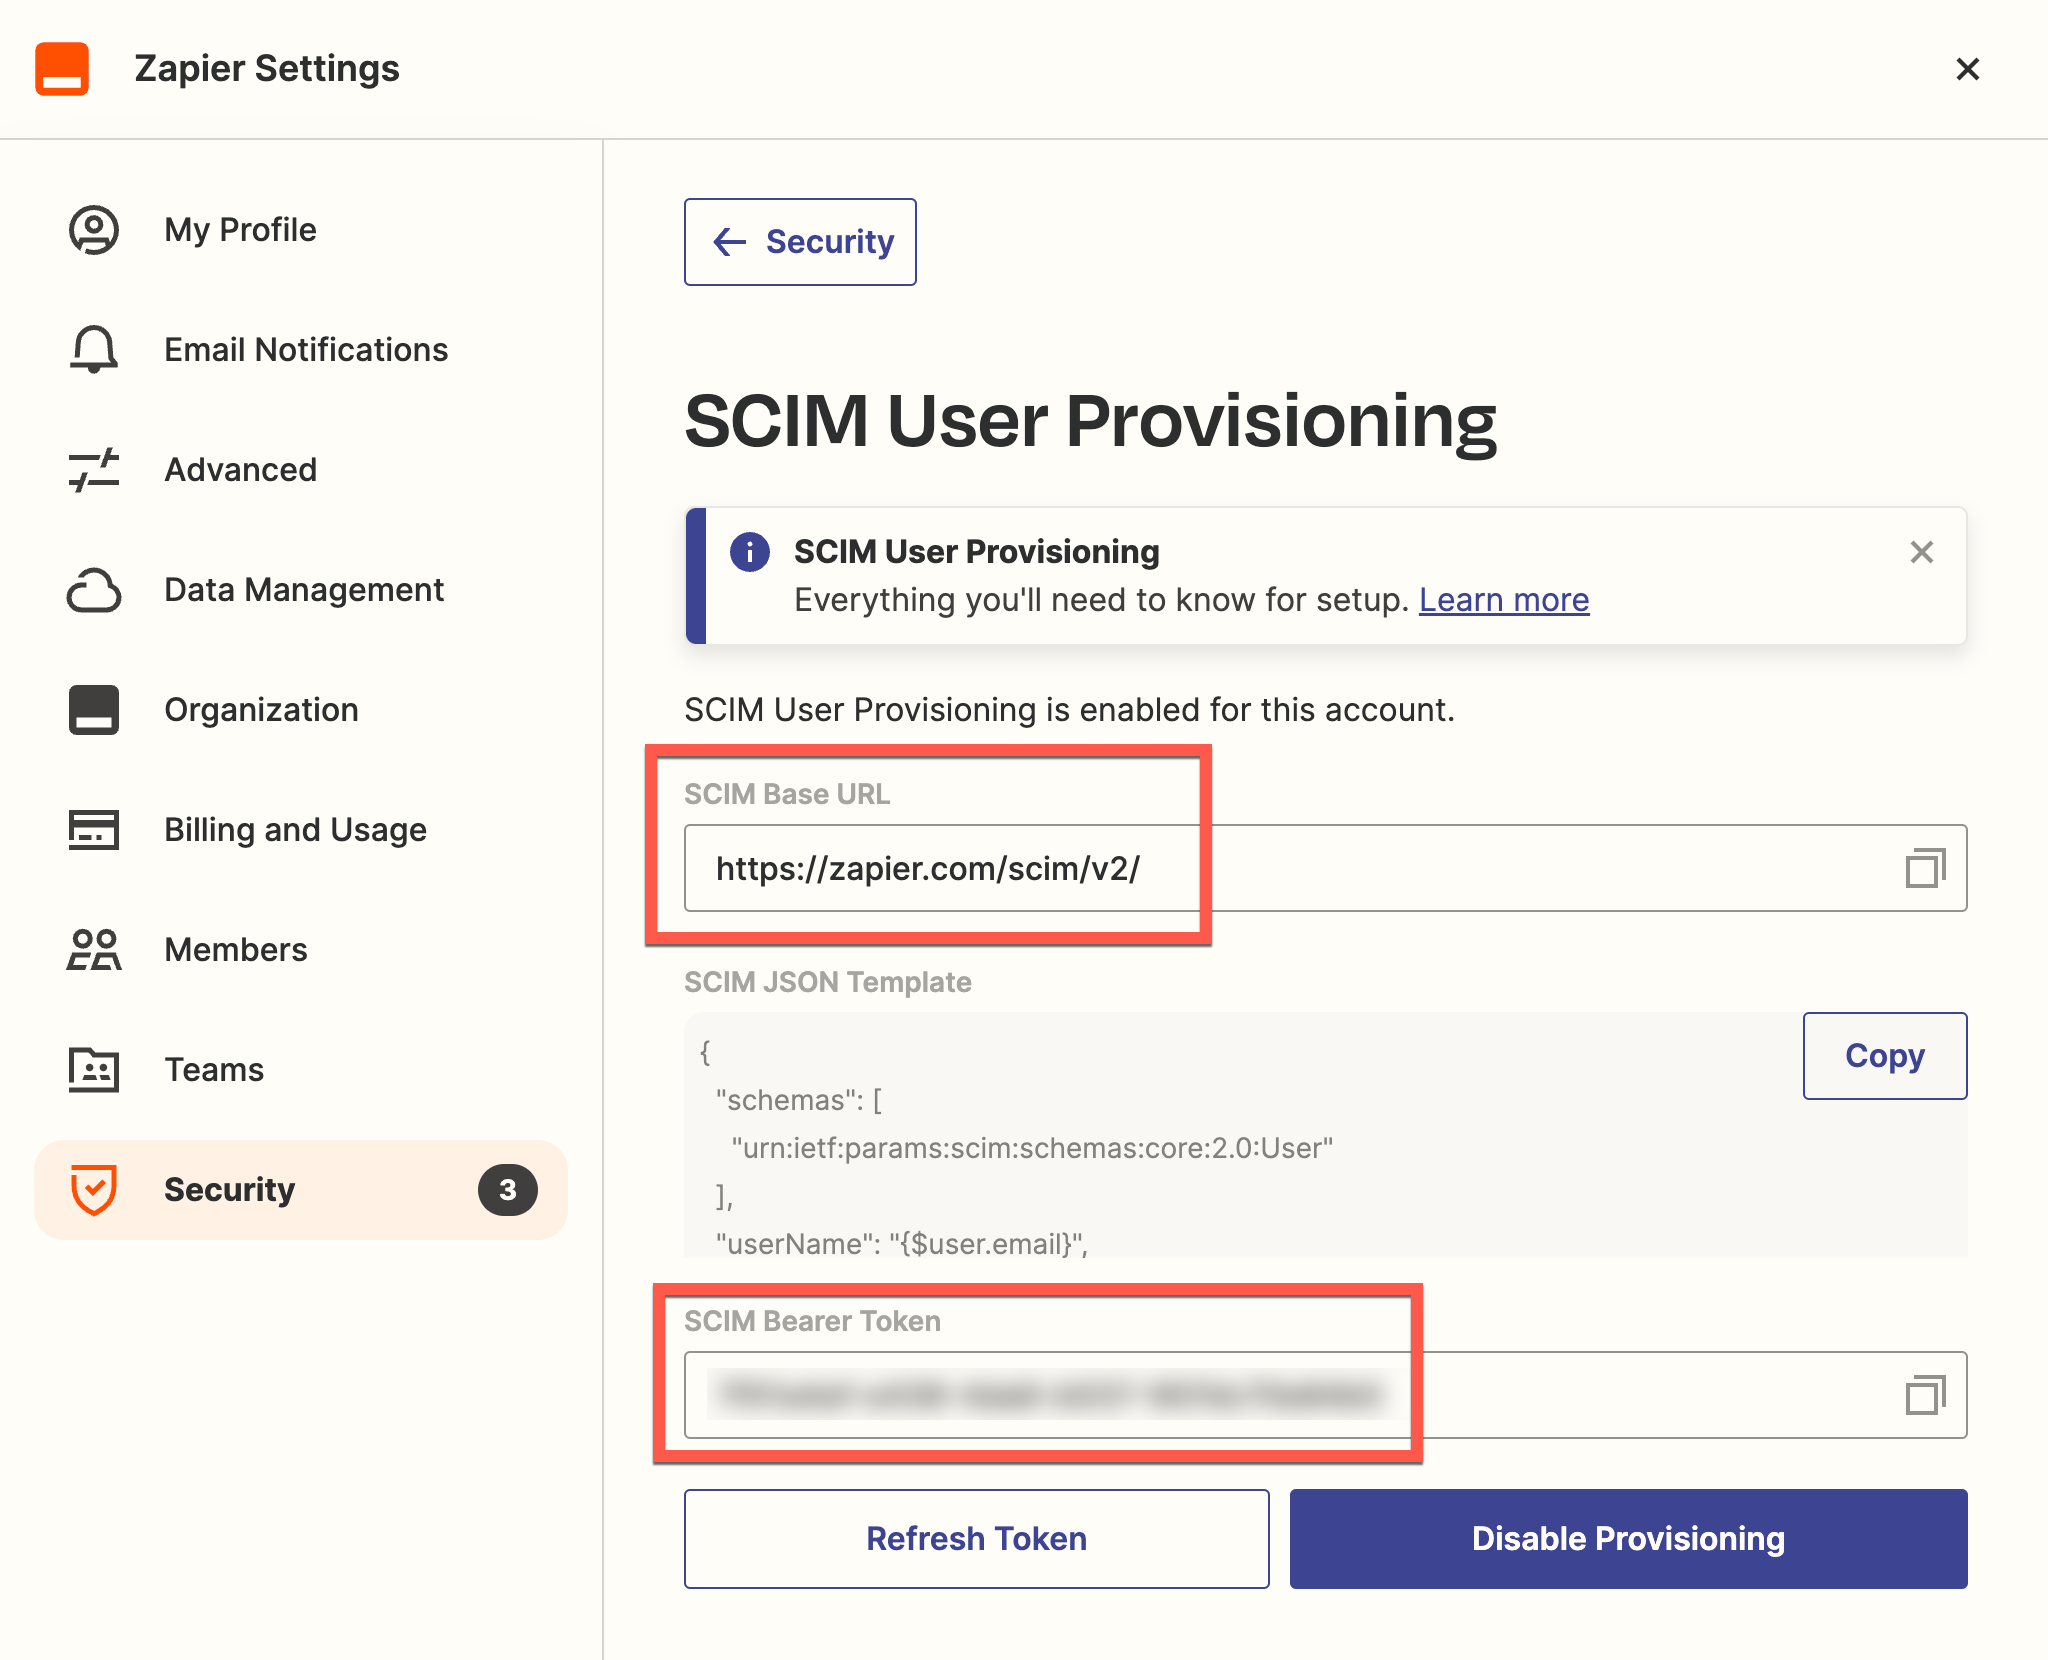Click the urn:ietf schema line in template
2048x1660 pixels.
(1032, 1148)
